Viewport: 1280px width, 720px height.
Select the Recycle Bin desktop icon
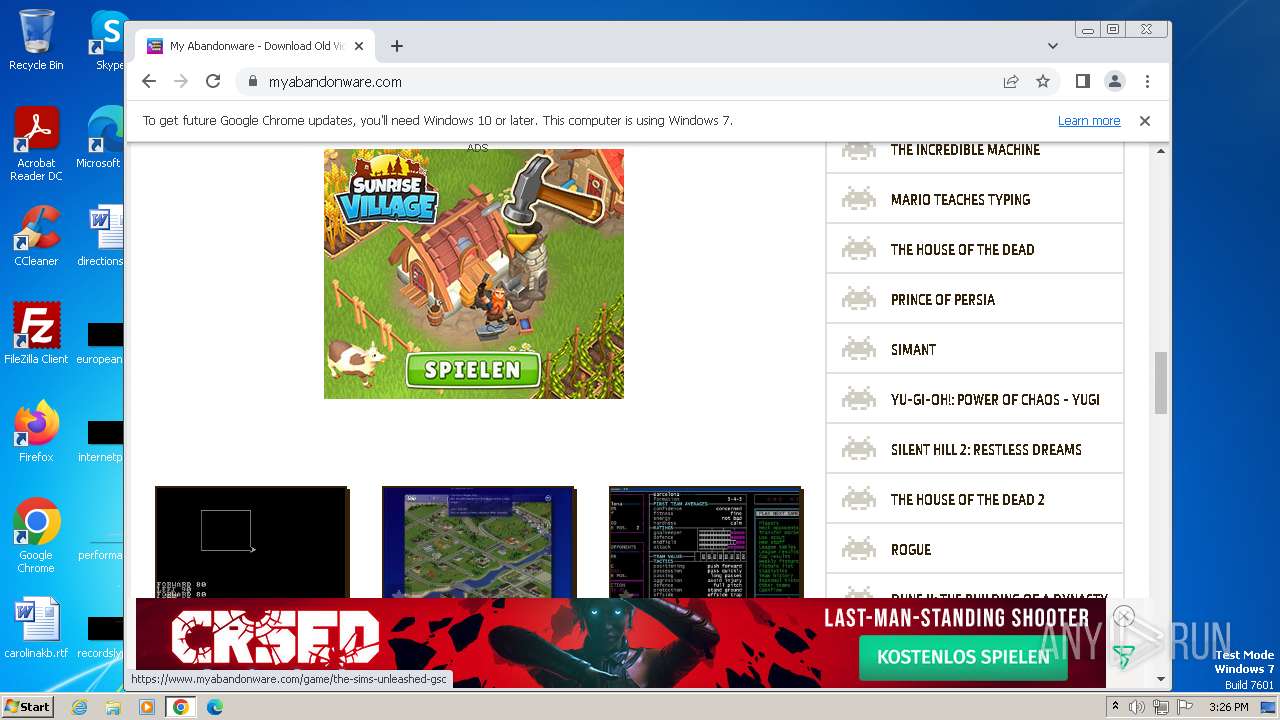[x=36, y=40]
